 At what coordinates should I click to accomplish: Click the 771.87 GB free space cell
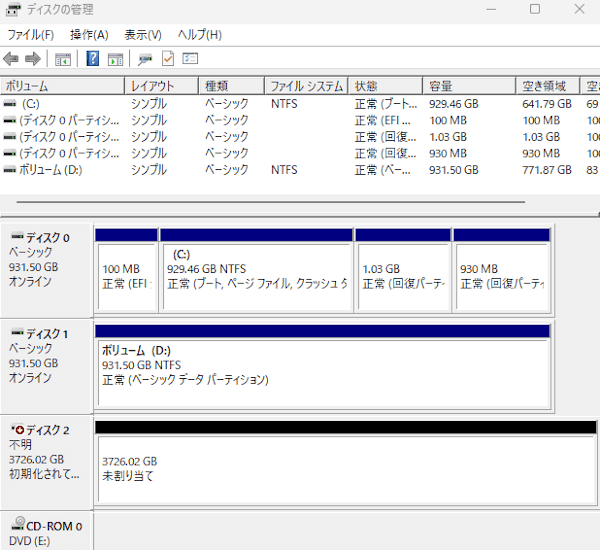[547, 170]
